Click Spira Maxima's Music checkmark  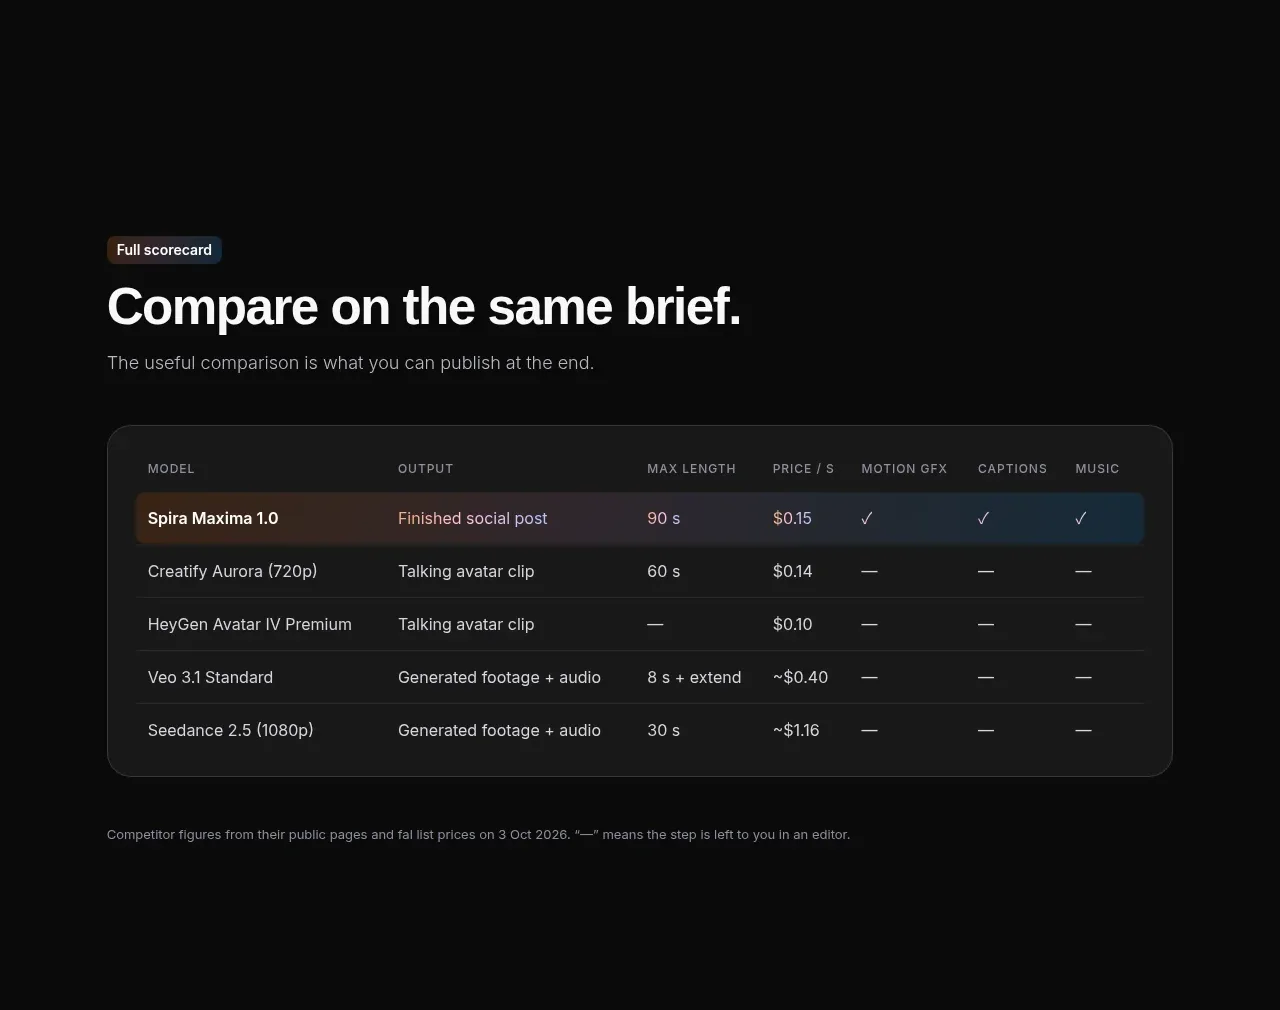click(1081, 518)
